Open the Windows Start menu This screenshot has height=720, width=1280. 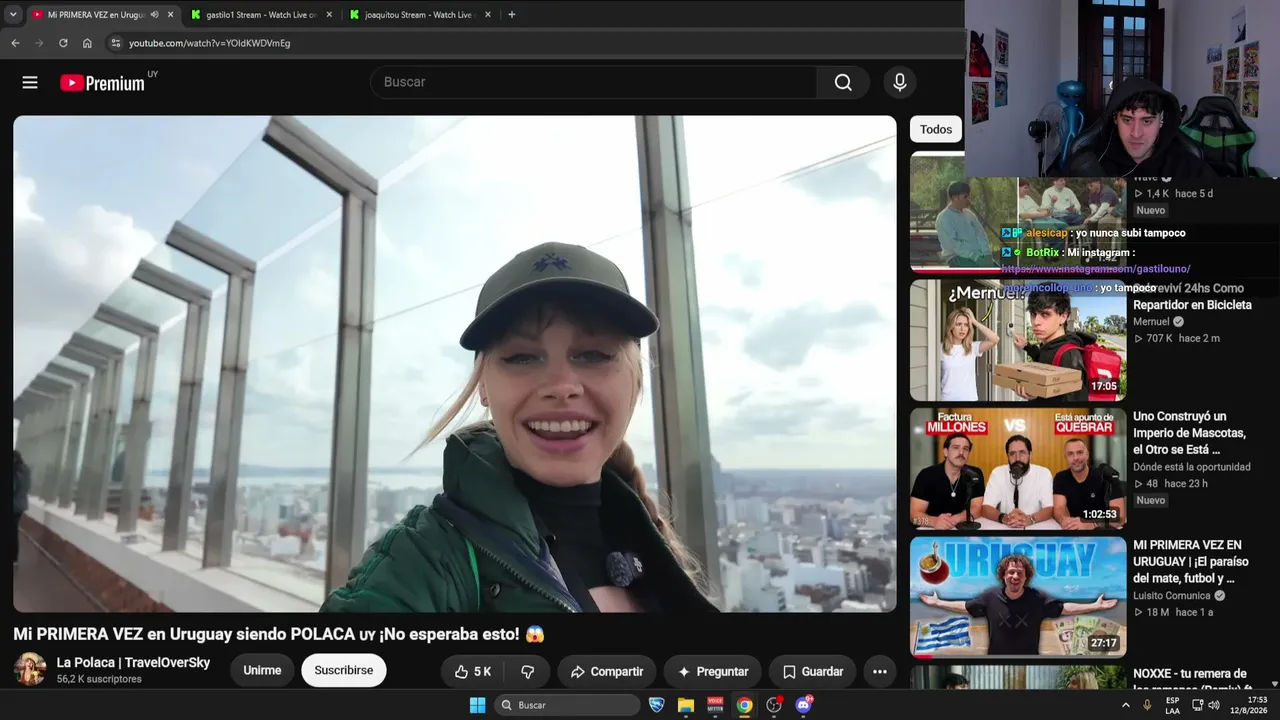coord(478,705)
